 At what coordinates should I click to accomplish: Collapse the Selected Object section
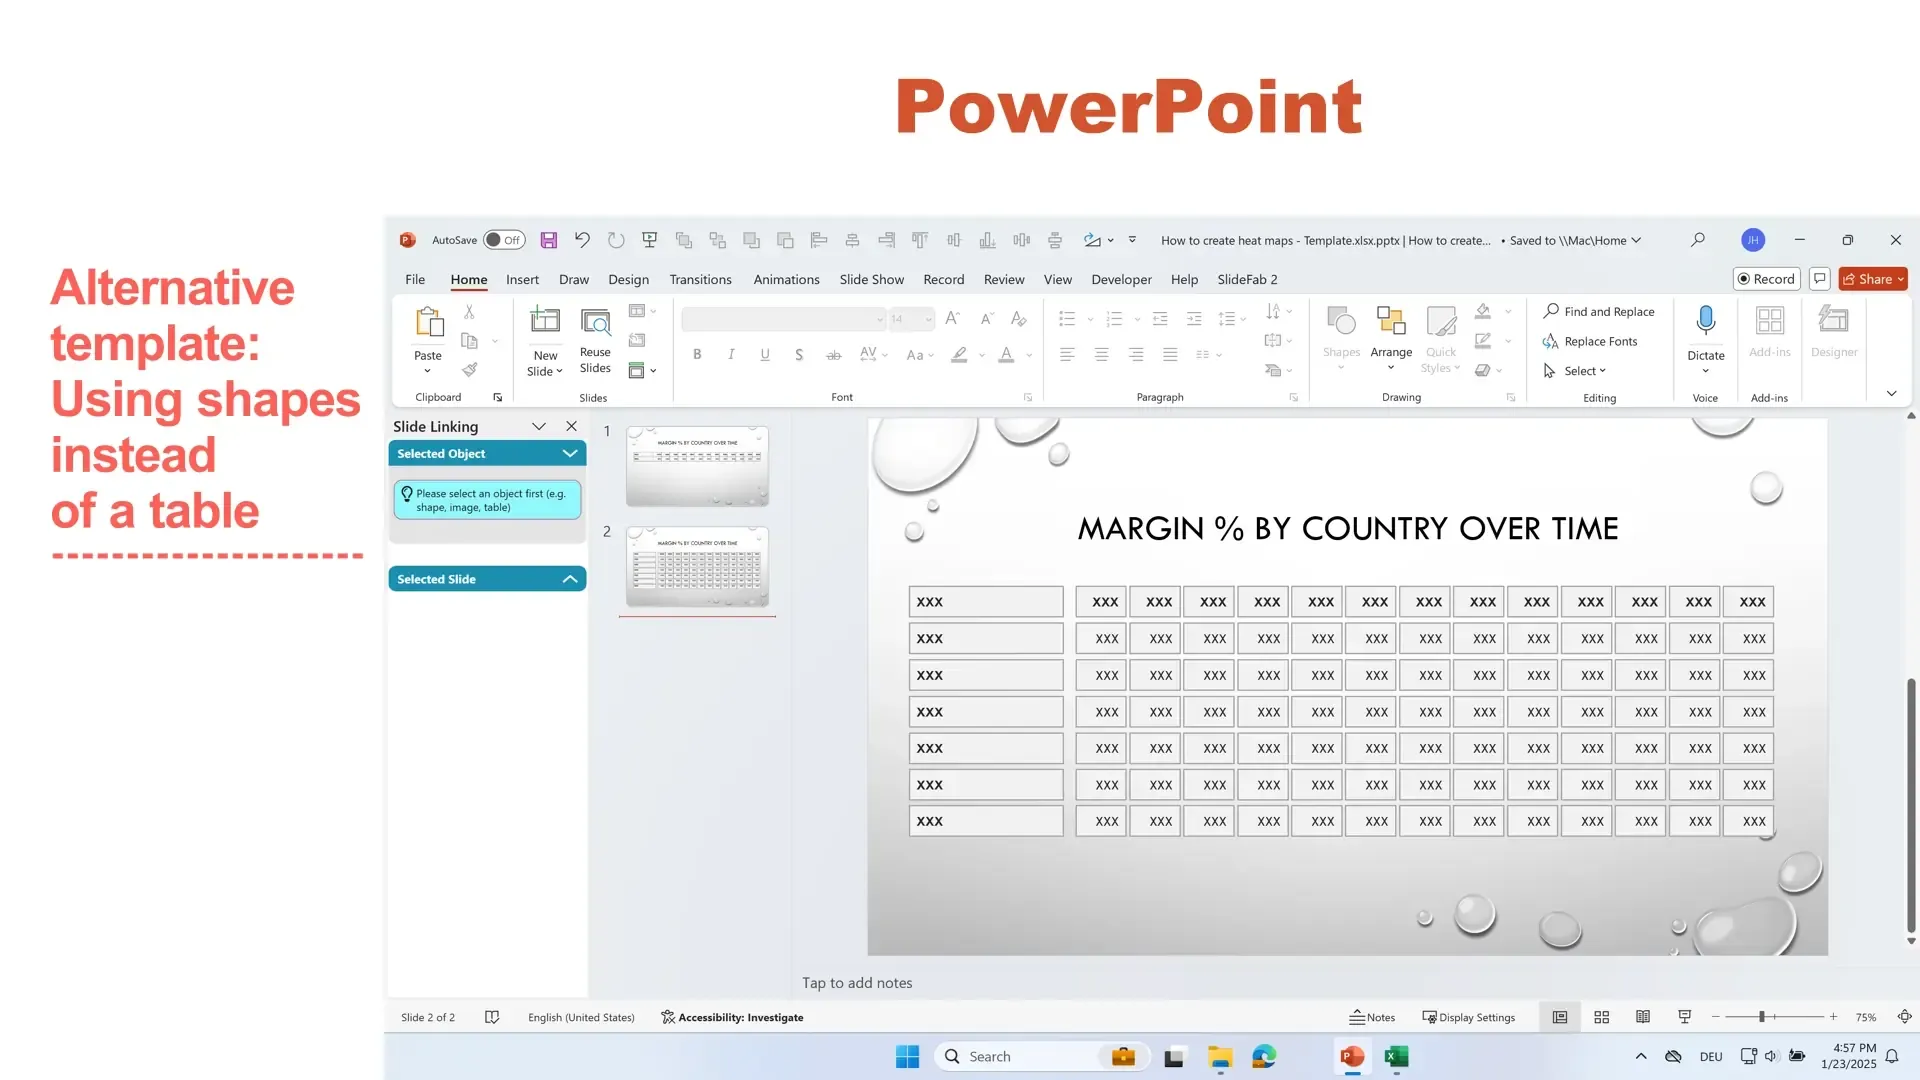570,453
